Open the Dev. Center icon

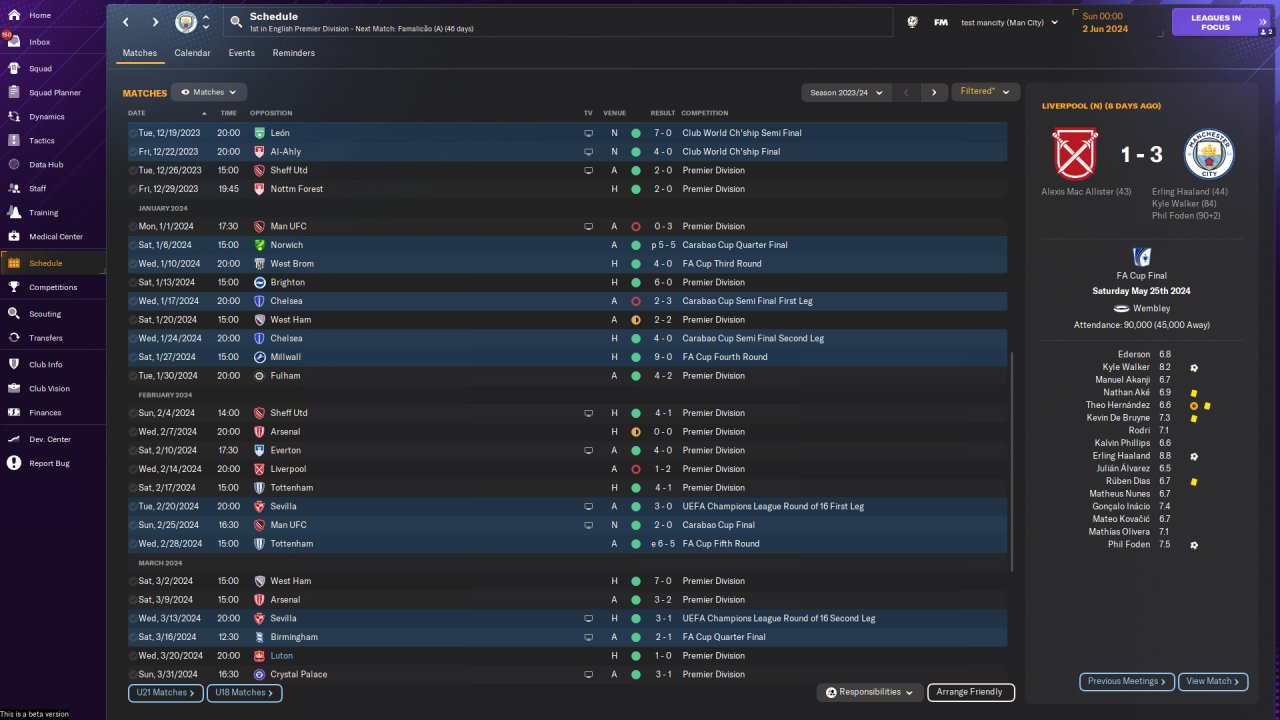coord(14,439)
